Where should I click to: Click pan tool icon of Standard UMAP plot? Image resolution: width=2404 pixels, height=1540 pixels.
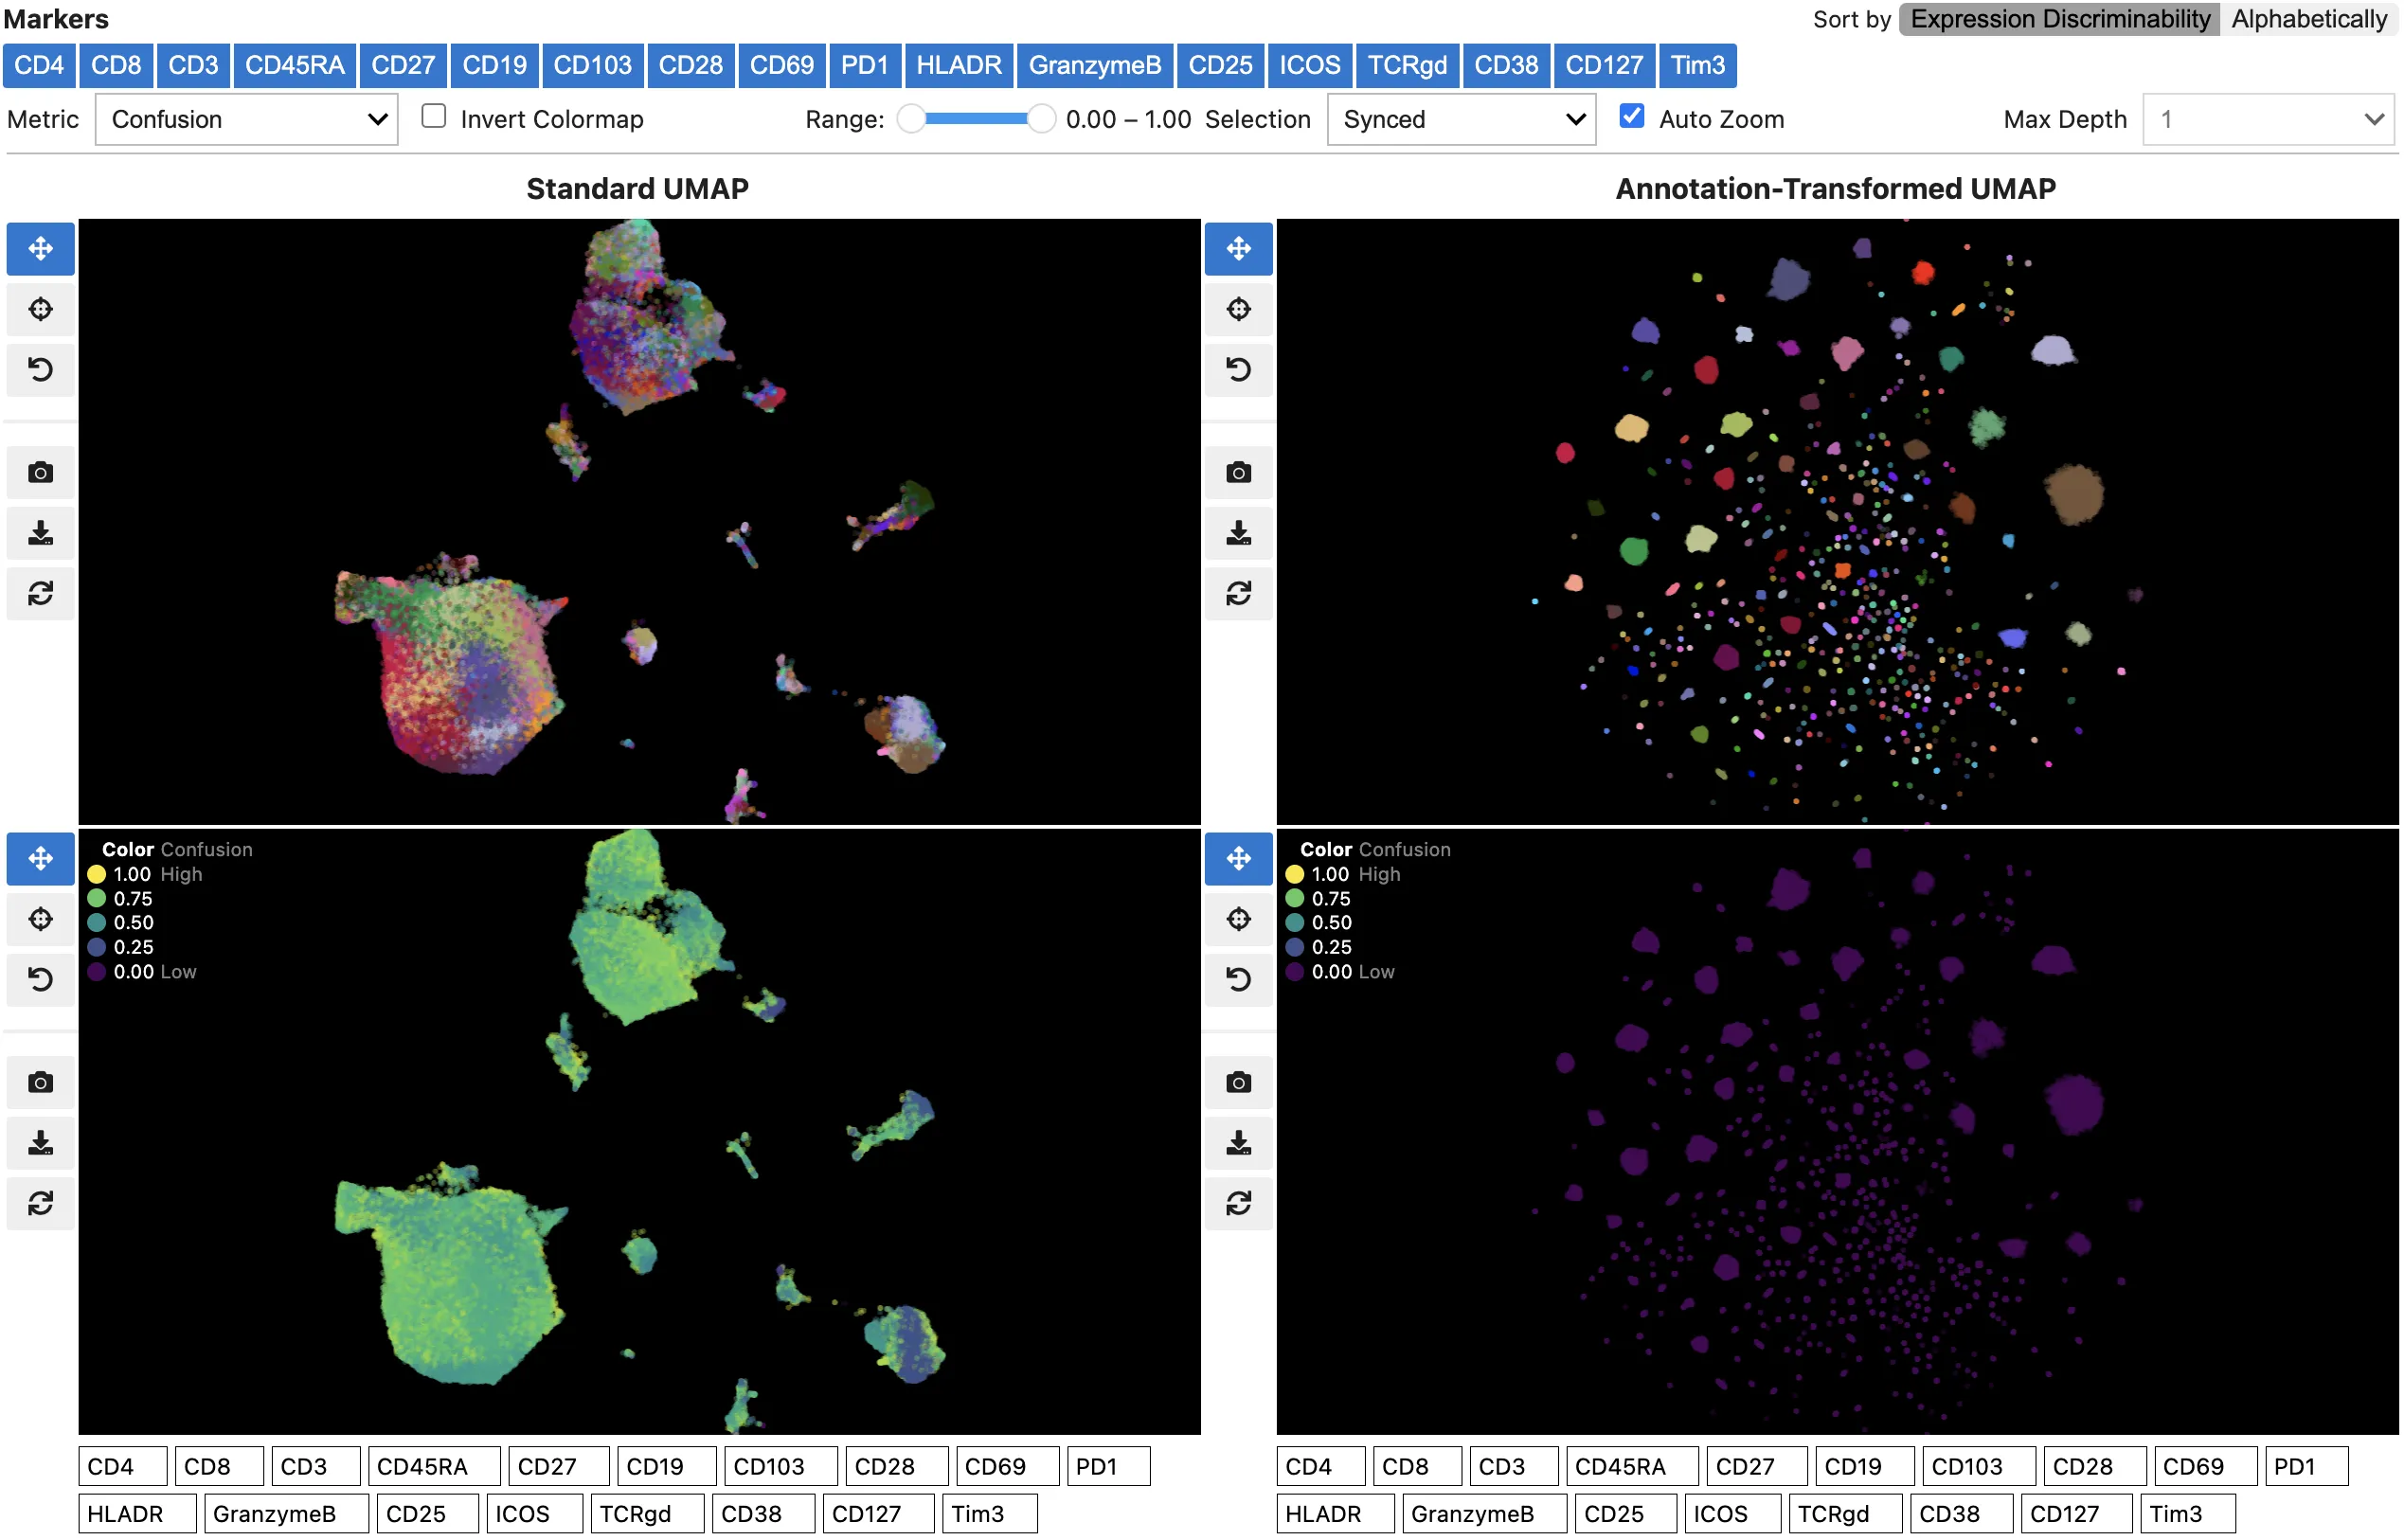point(40,248)
